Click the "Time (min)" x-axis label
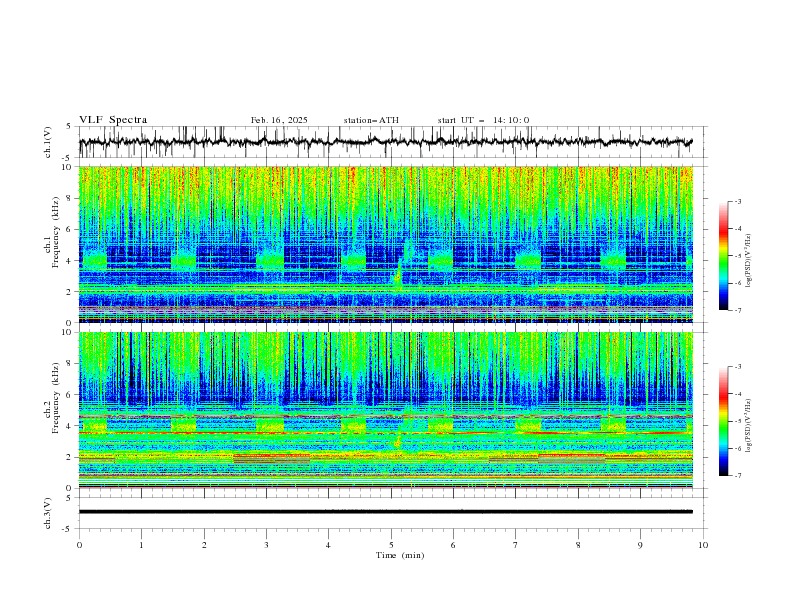This screenshot has height=612, width=792. (x=400, y=555)
